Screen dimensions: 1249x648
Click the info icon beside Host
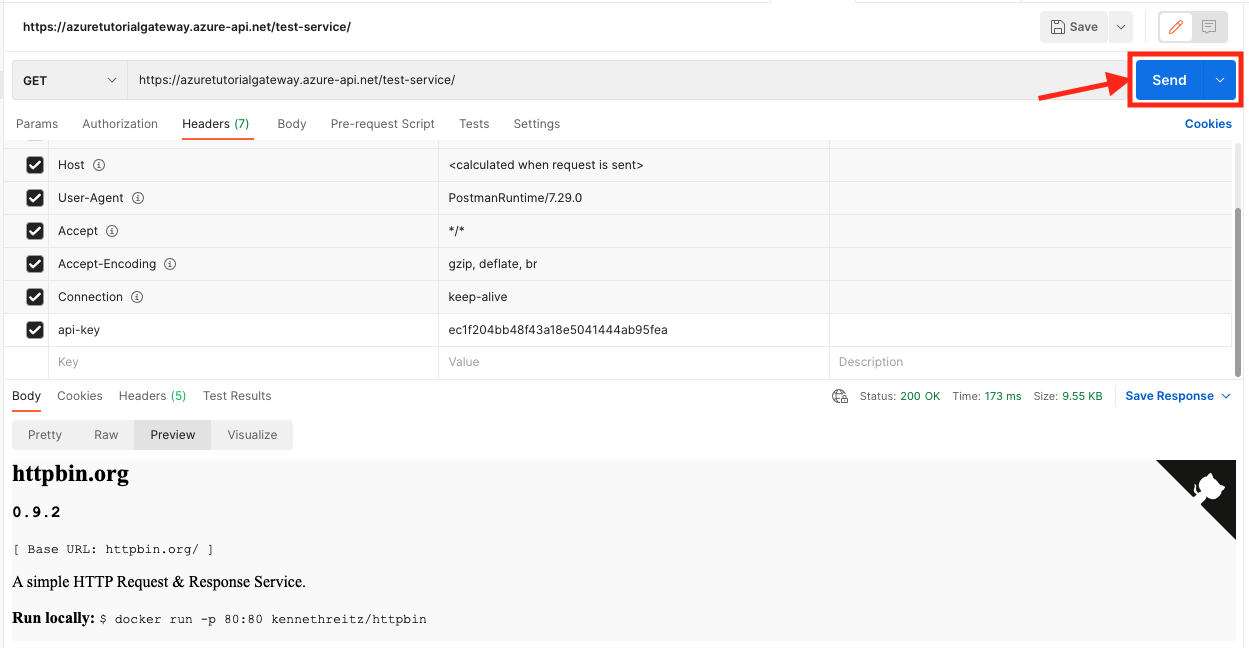pos(99,165)
